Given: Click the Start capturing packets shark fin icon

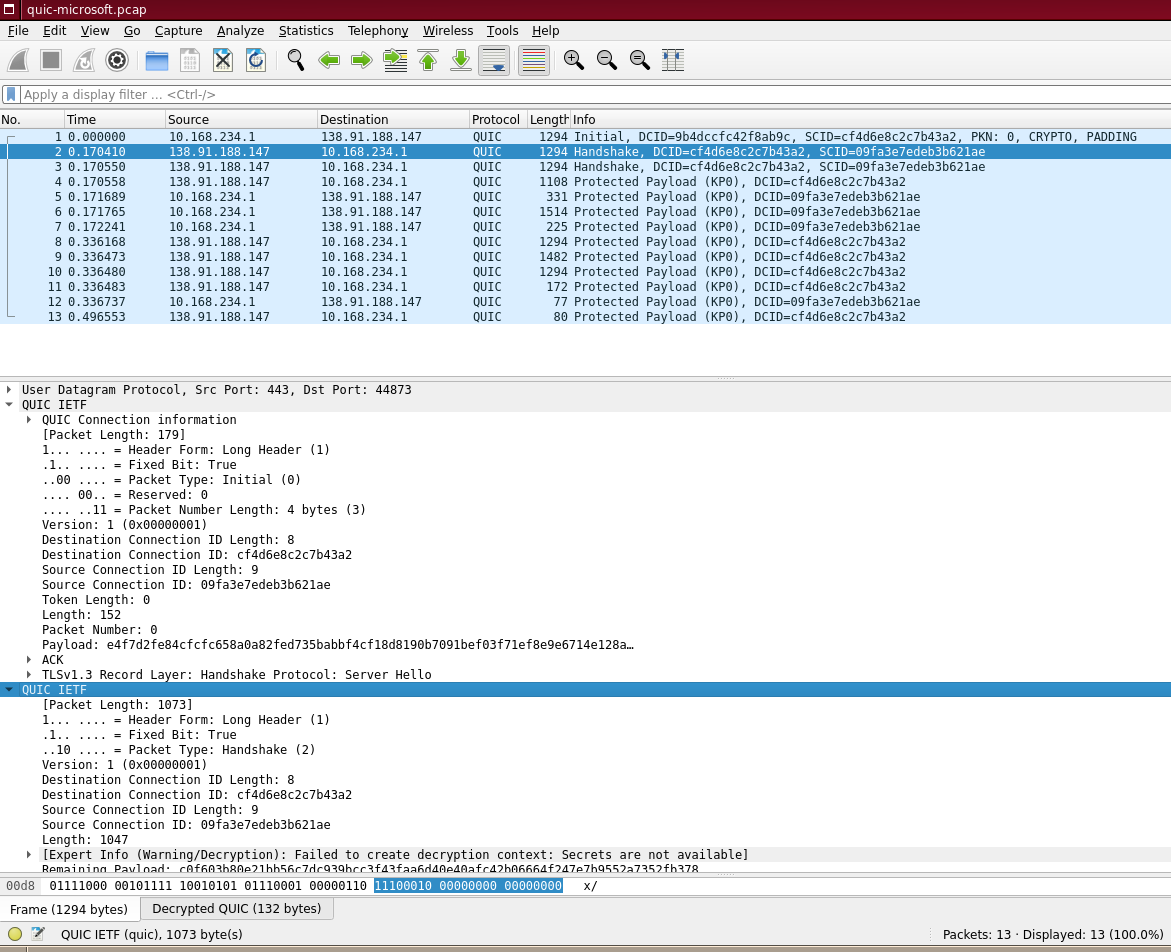Looking at the screenshot, I should [x=19, y=60].
